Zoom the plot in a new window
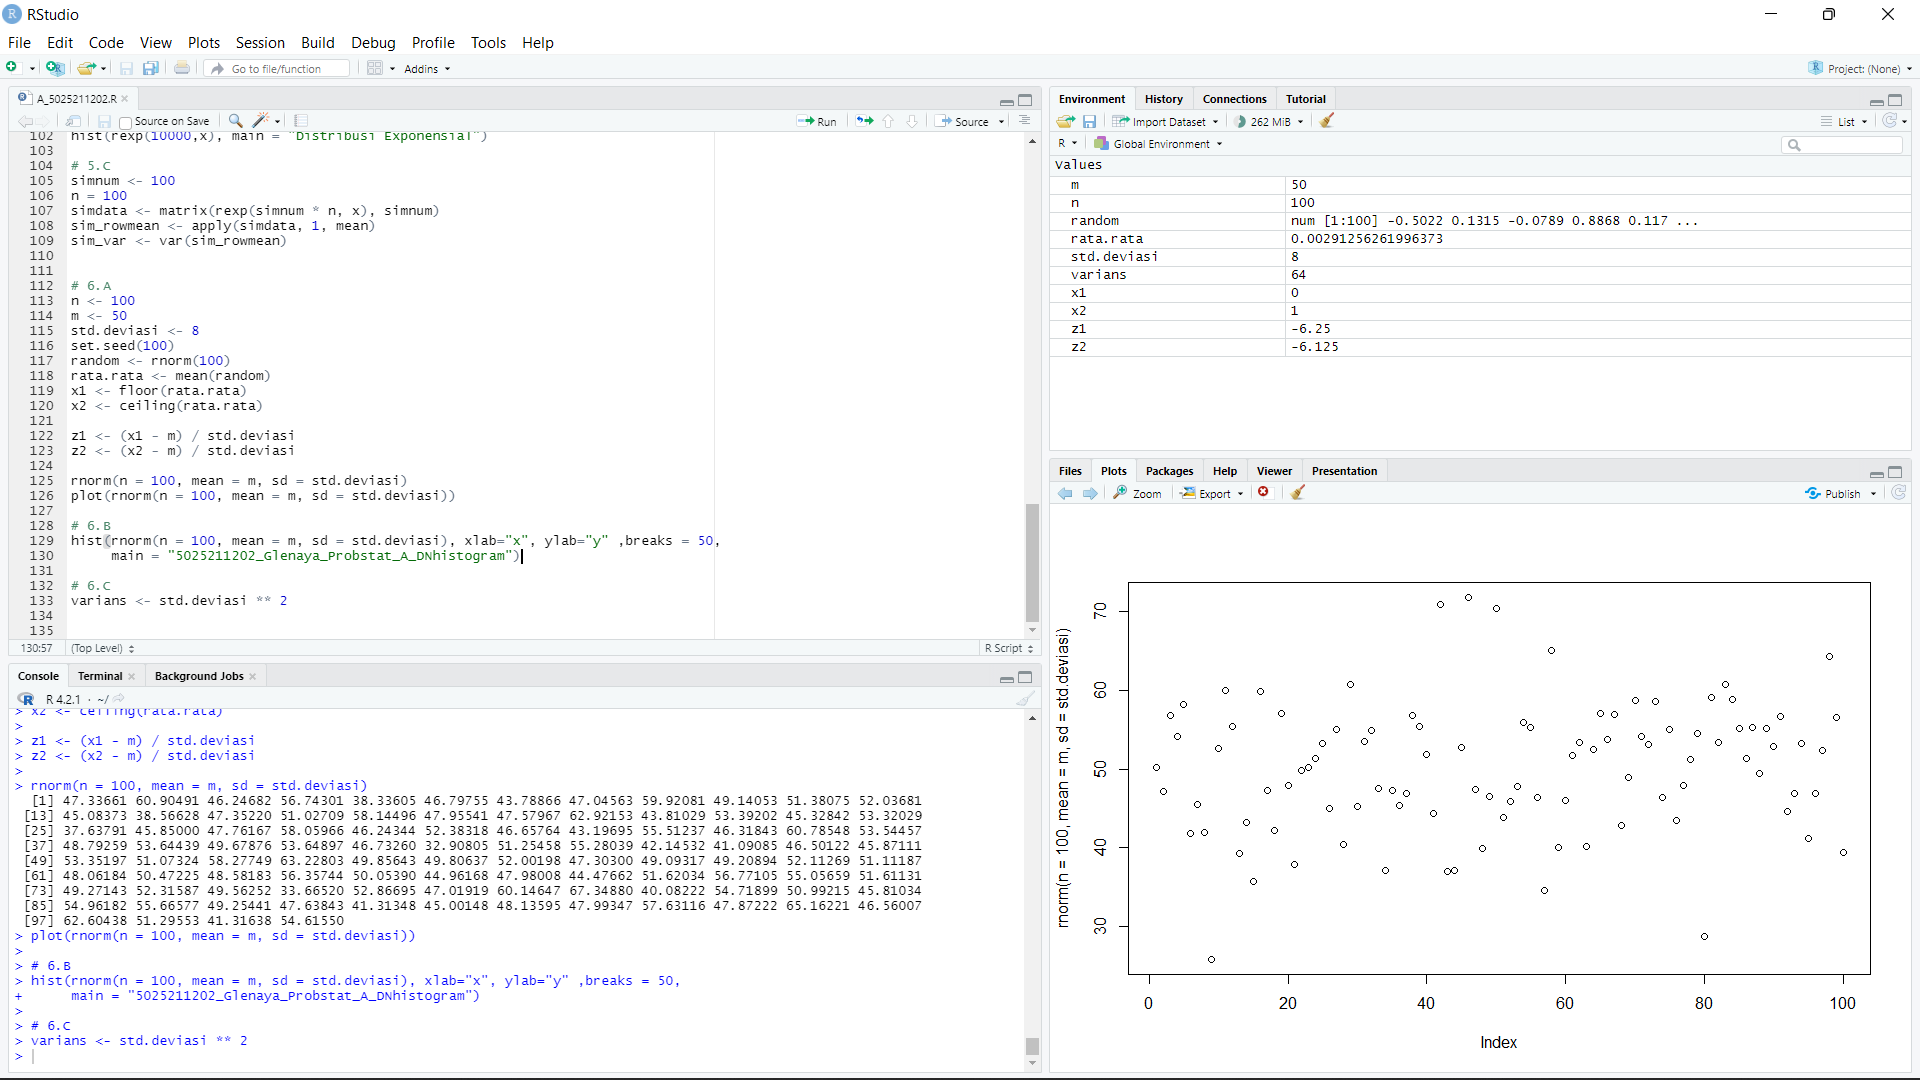The image size is (1920, 1080). coord(1138,492)
